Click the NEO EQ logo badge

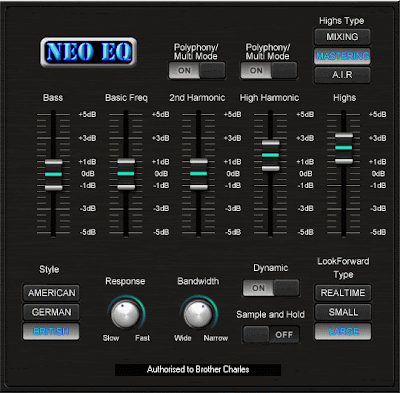(x=89, y=52)
